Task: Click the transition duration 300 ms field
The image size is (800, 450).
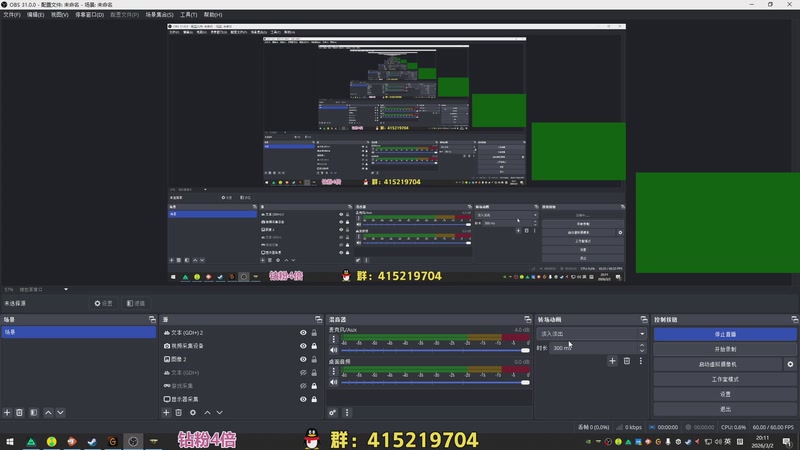Action: (593, 348)
